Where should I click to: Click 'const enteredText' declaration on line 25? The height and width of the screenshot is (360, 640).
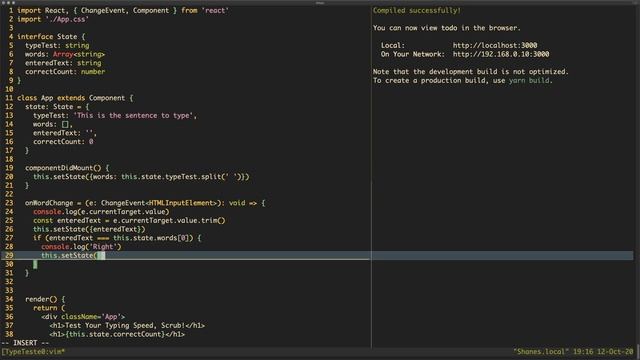pos(129,220)
